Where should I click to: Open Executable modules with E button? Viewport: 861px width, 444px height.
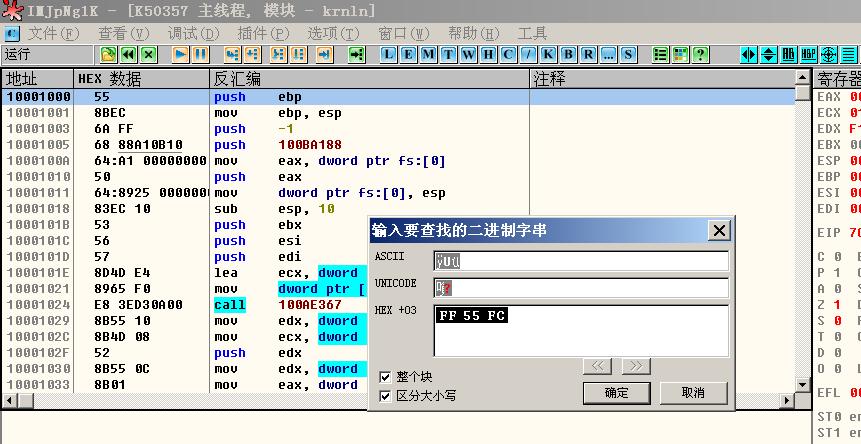[x=409, y=54]
